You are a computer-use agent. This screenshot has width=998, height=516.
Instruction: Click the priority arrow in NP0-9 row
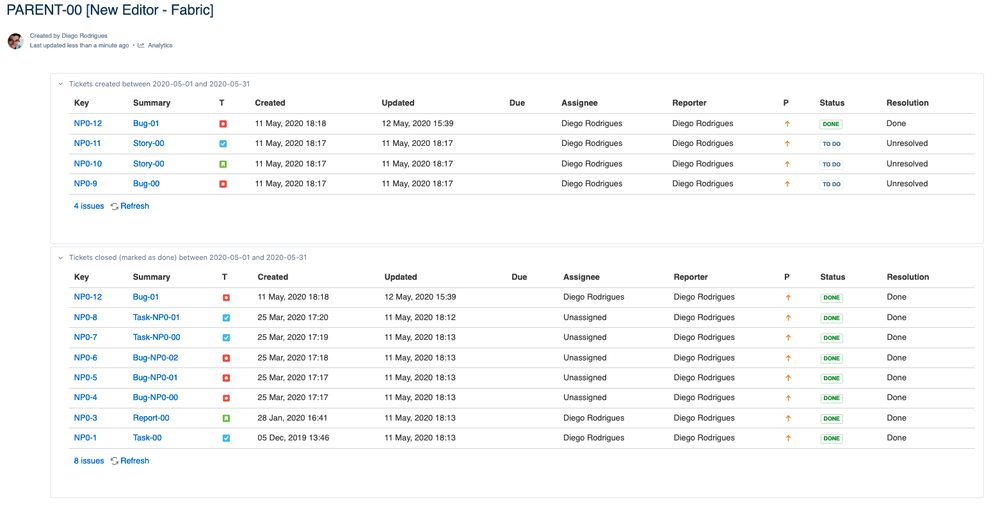coord(787,184)
